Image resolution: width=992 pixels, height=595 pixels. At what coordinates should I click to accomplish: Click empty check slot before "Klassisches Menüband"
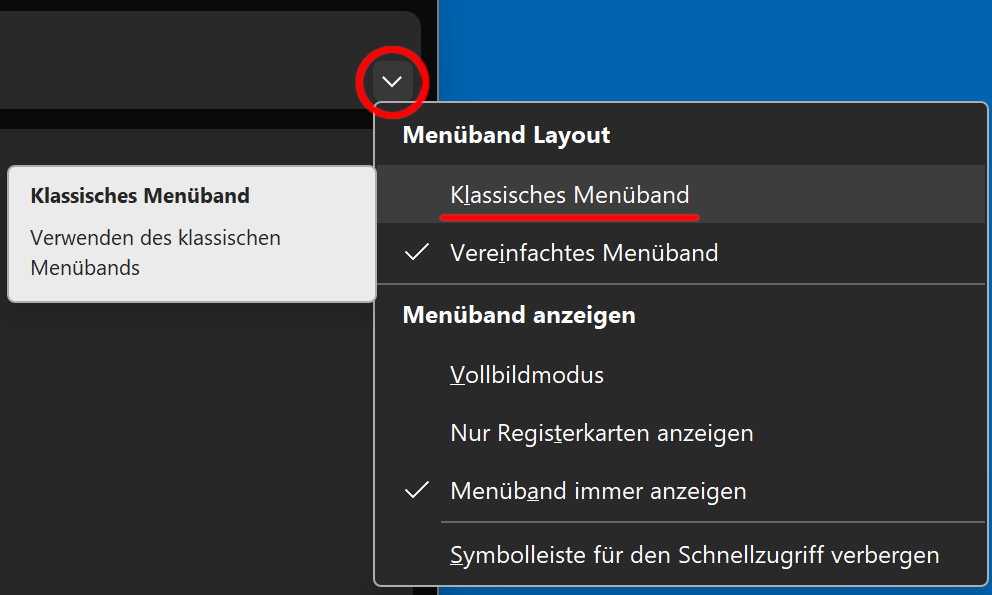(x=417, y=194)
